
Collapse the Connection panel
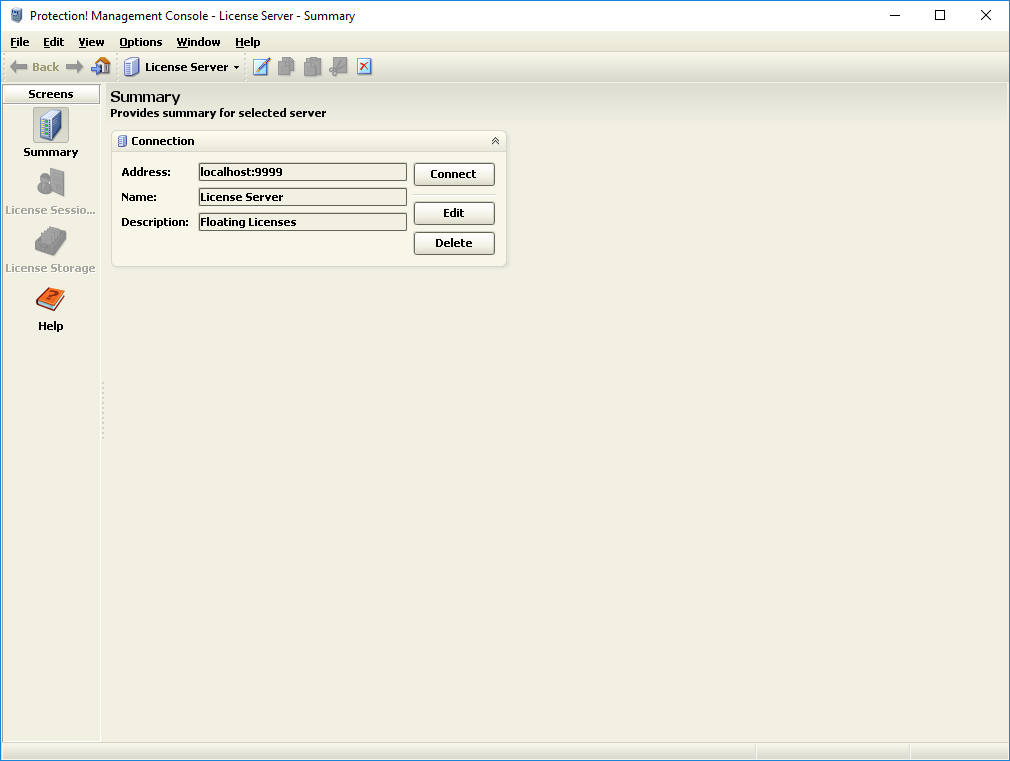point(495,141)
